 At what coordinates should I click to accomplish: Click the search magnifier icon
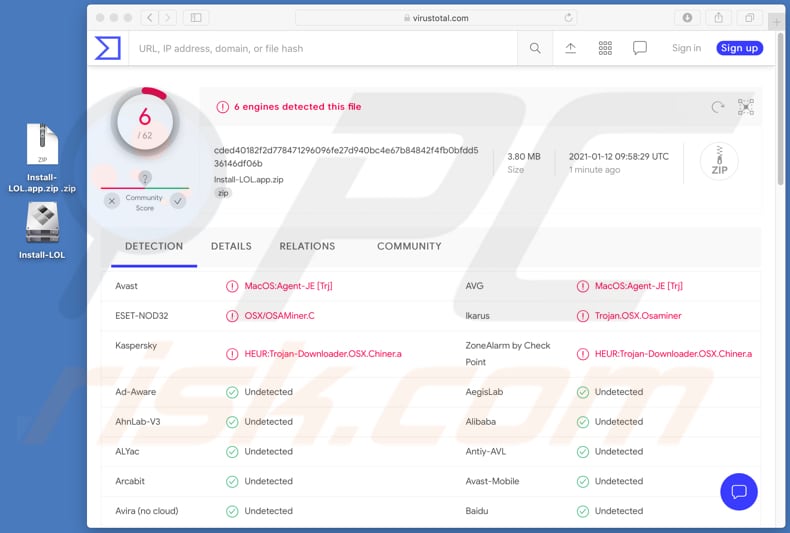(x=535, y=48)
